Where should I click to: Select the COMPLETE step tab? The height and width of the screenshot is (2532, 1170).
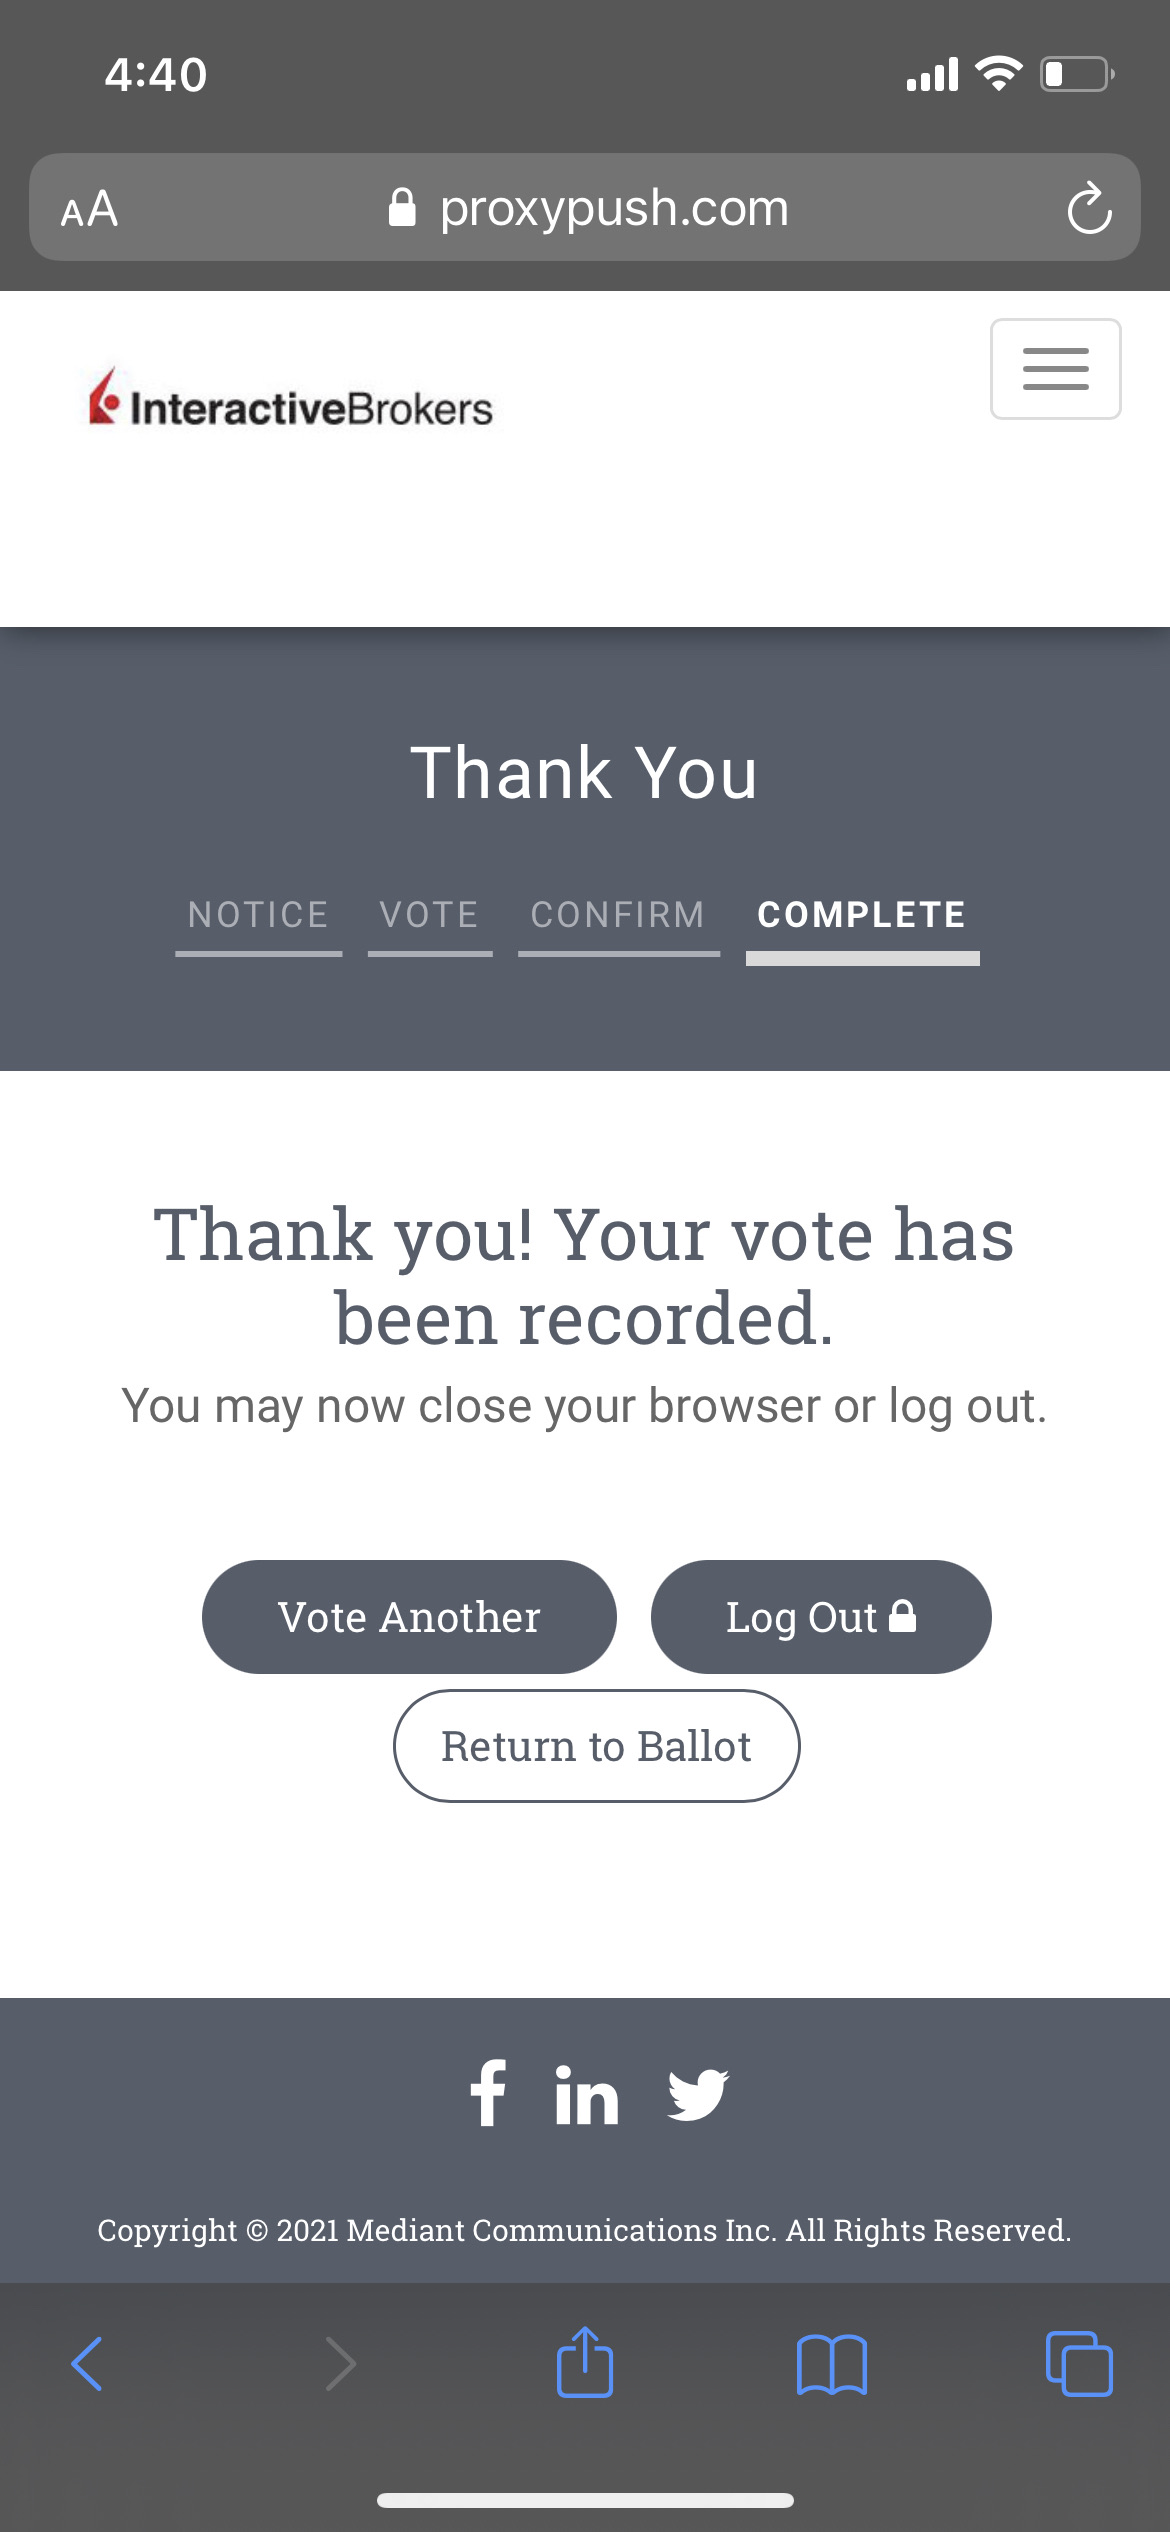862,915
